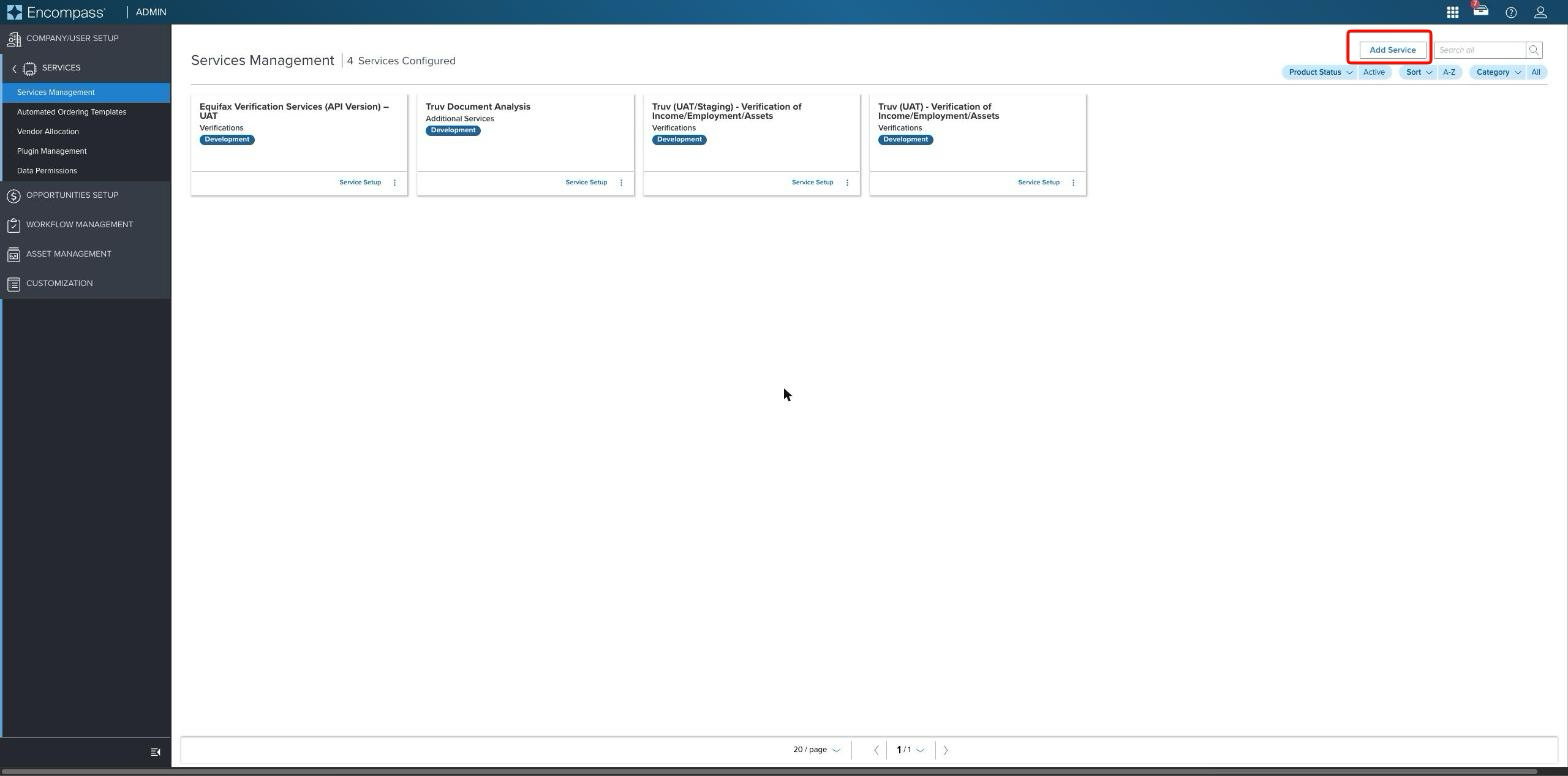Go to next page arrow
The image size is (1568, 776).
click(946, 750)
